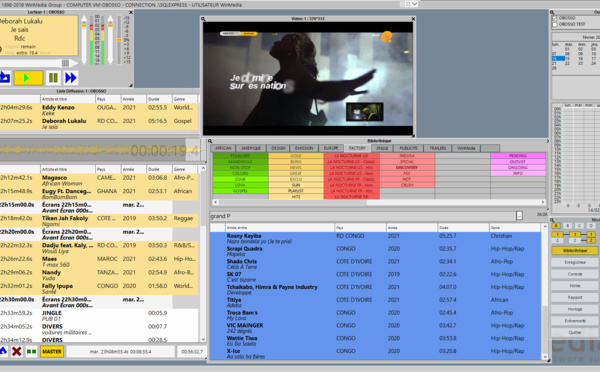The image size is (600, 372).
Task: Switch to the PUBLICITE library tab
Action: pos(408,148)
